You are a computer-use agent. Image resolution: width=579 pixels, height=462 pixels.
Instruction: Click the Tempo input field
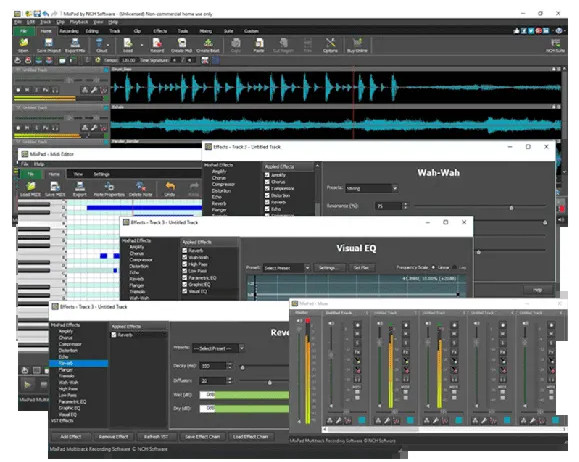[x=129, y=60]
